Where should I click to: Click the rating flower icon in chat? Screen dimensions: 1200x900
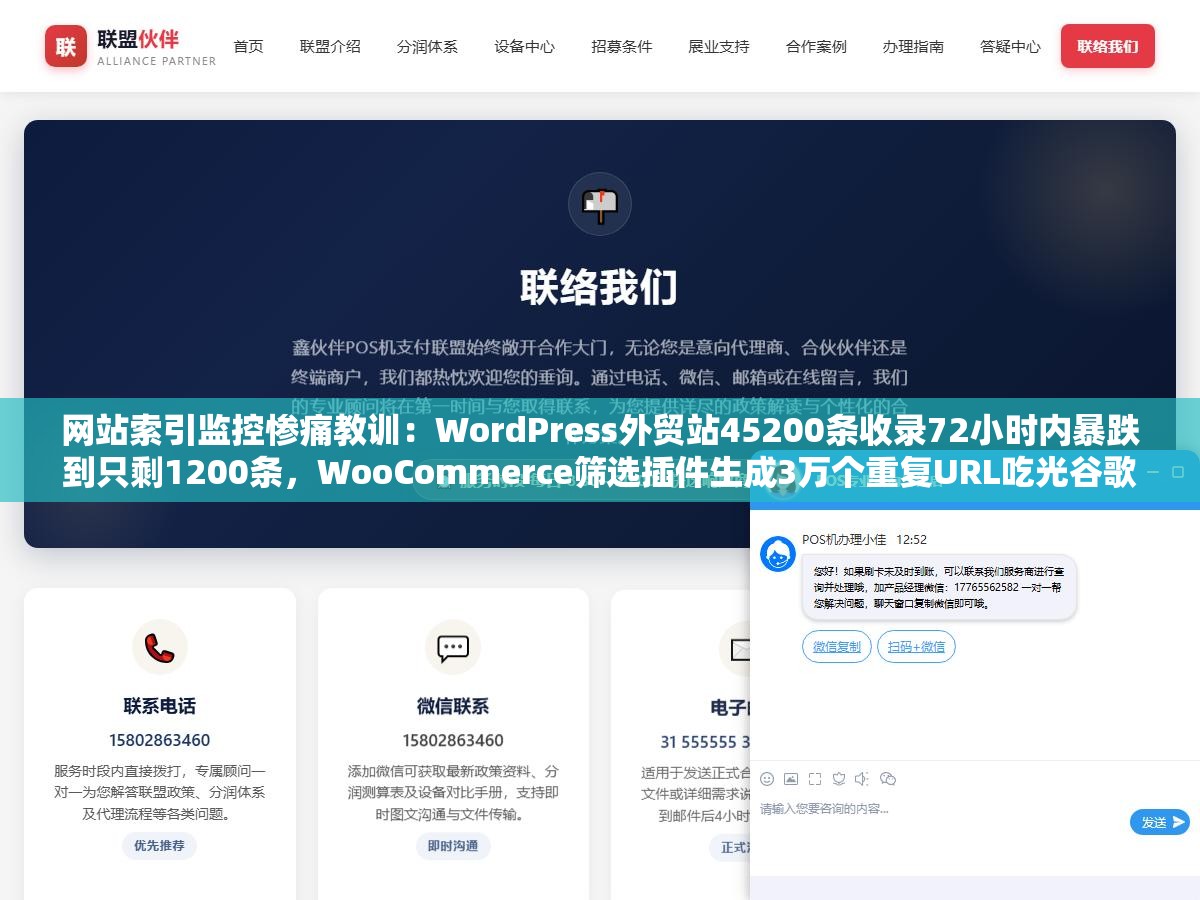coord(839,779)
